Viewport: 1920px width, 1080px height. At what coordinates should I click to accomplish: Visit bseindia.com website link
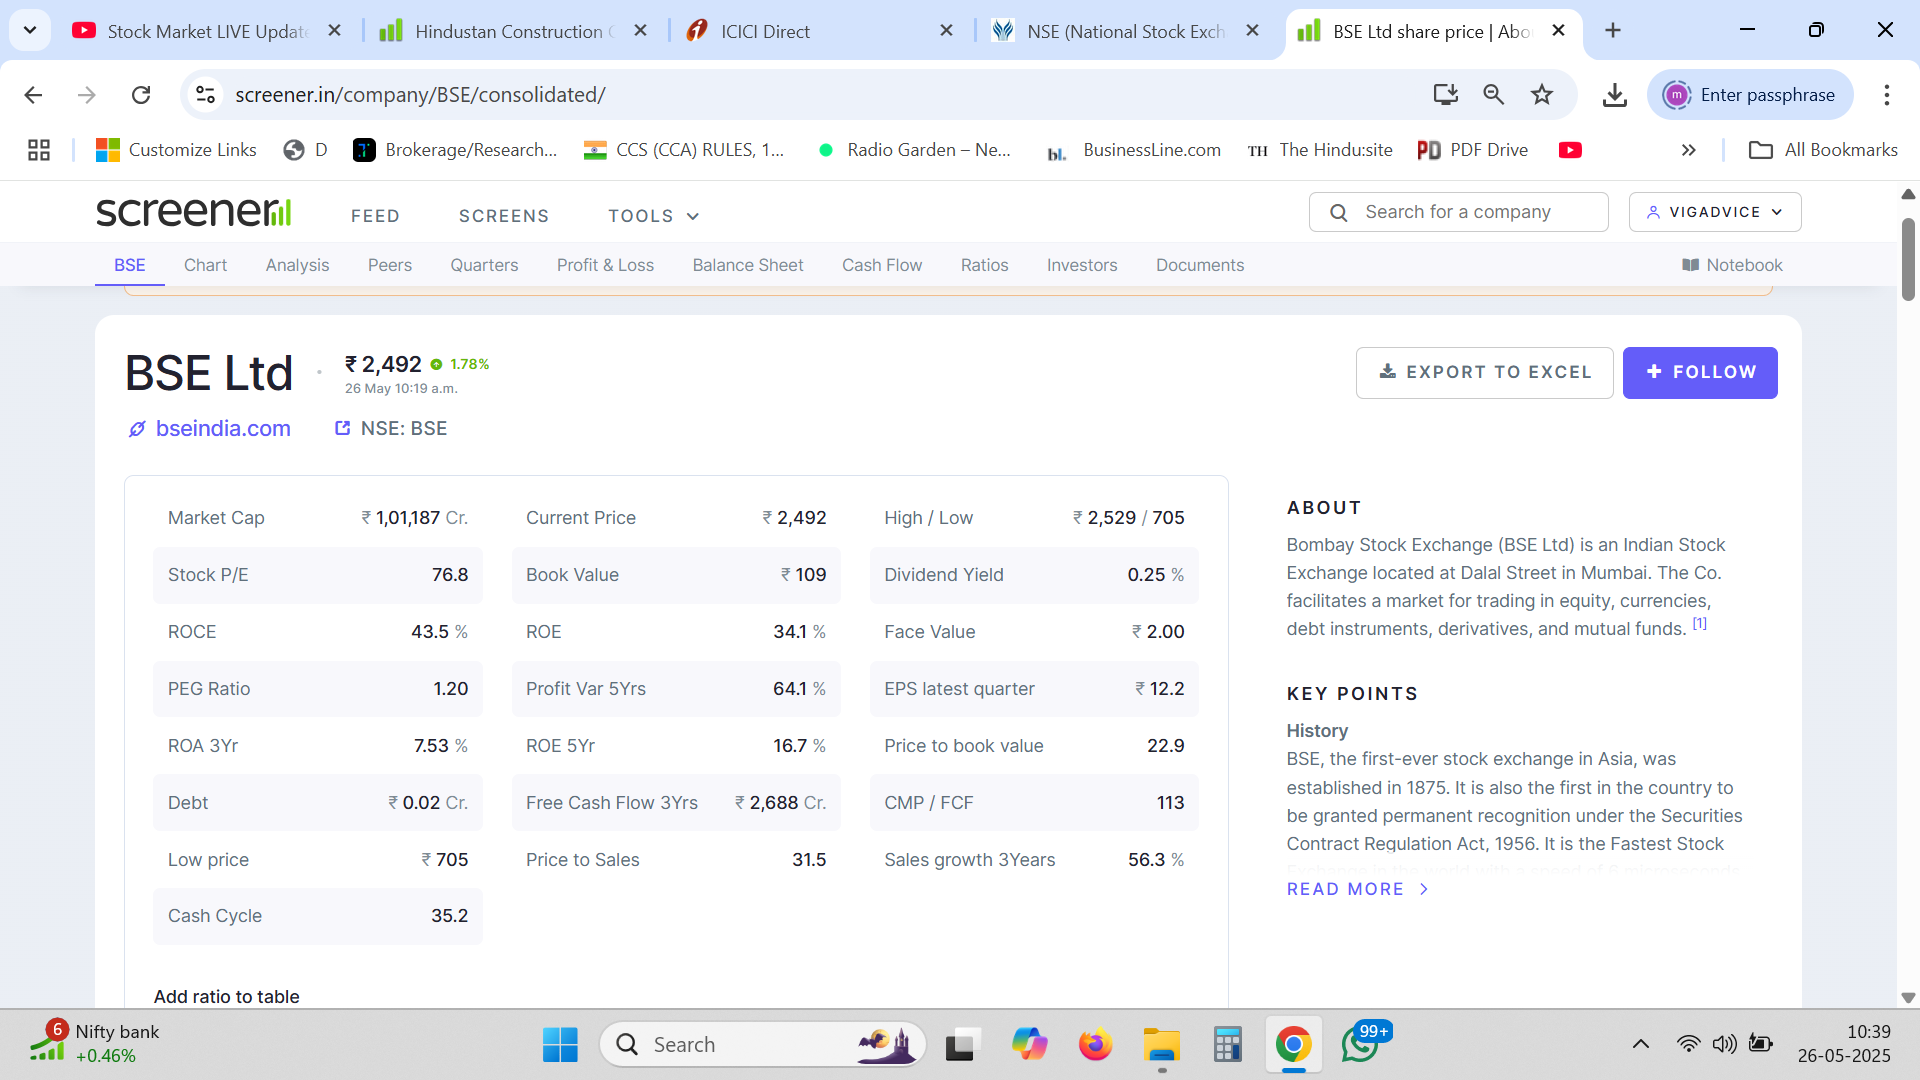pyautogui.click(x=210, y=429)
